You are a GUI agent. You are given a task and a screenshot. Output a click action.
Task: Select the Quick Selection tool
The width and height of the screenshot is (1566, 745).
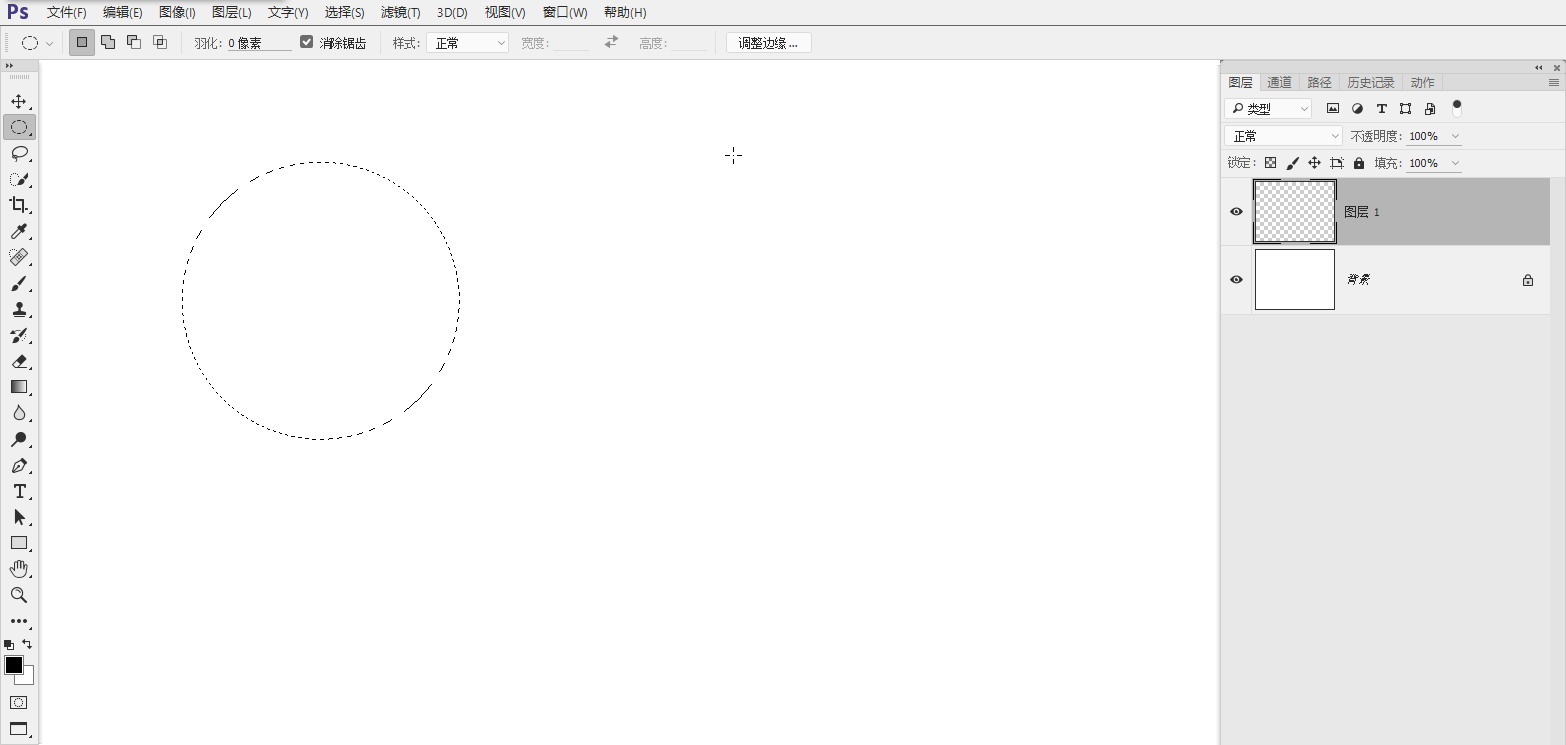(x=19, y=179)
